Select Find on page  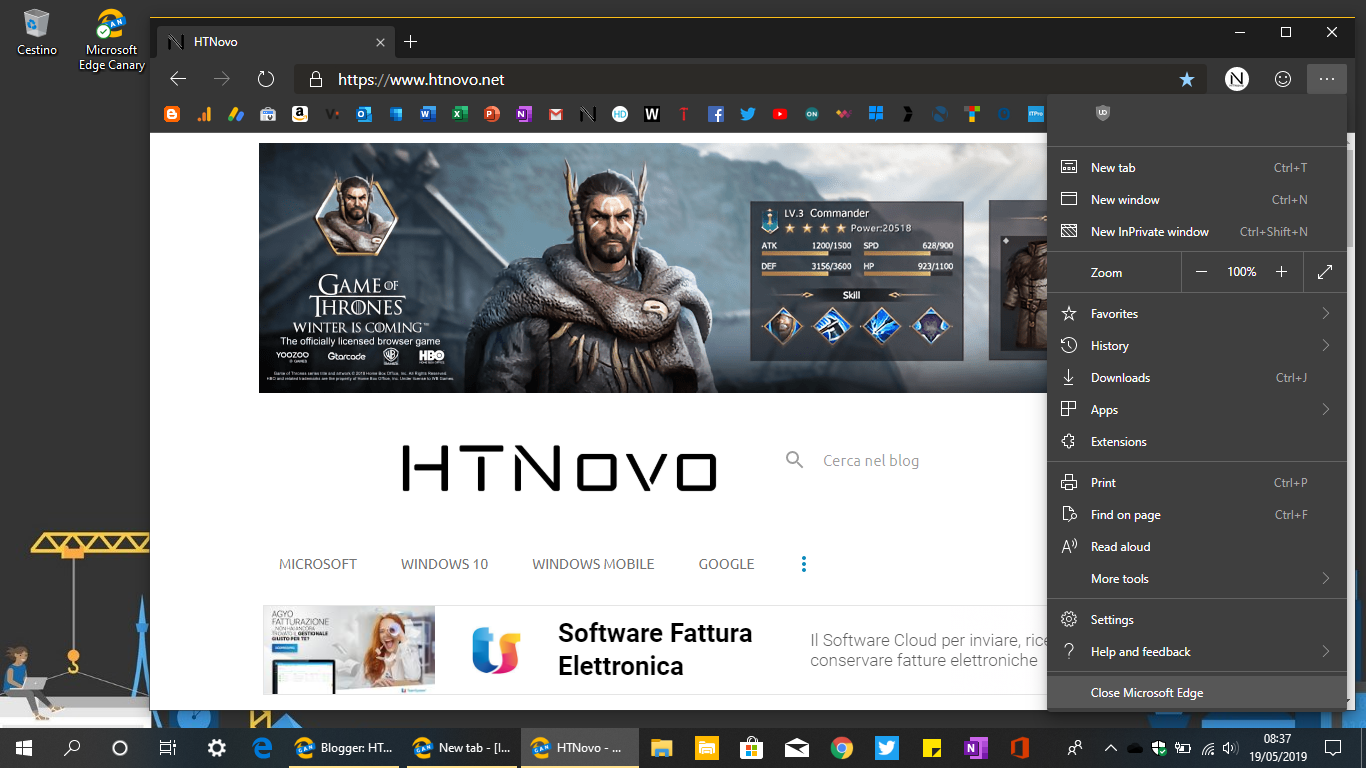coord(1196,515)
